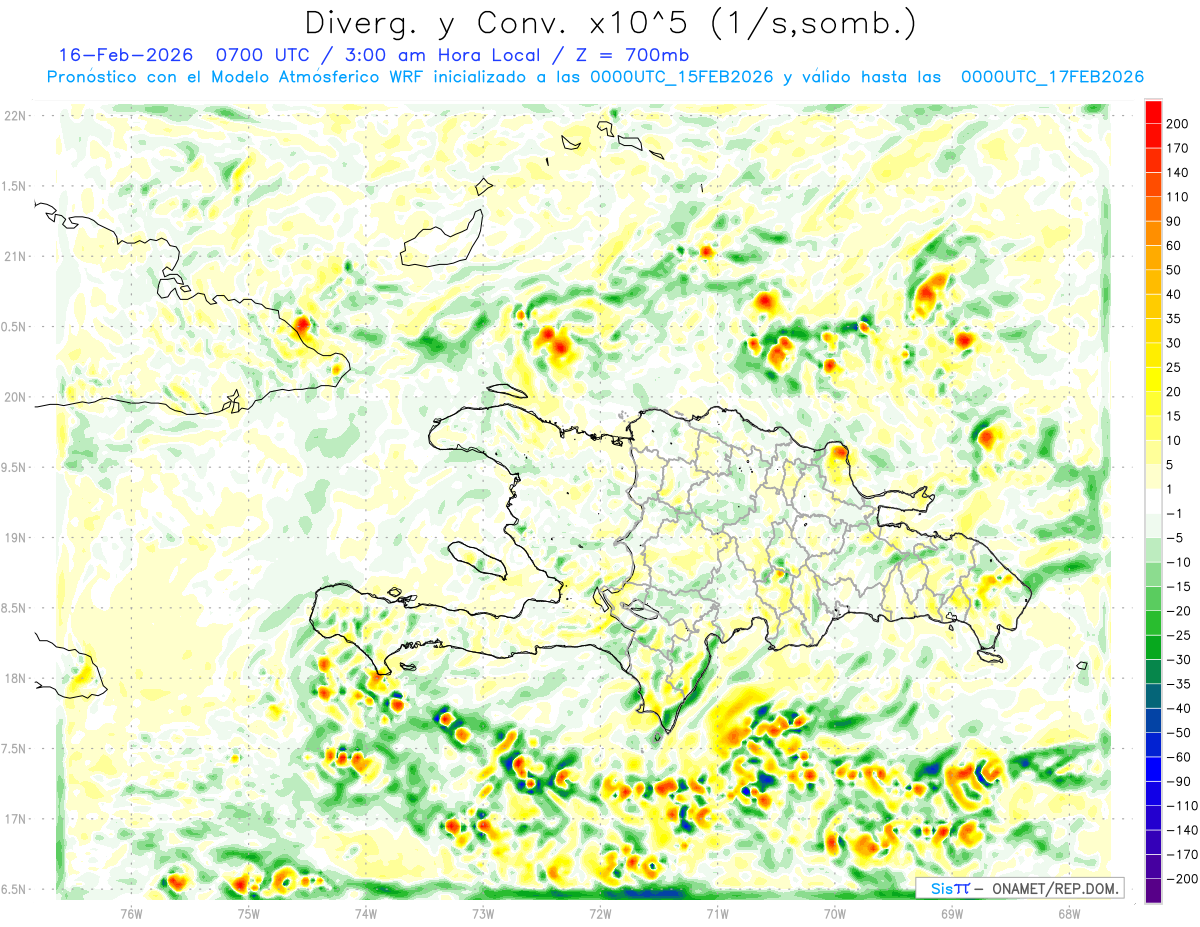Screen dimensions: 1200x927
Task: Click the positive 110 colorbar value
Action: pyautogui.click(x=1178, y=198)
